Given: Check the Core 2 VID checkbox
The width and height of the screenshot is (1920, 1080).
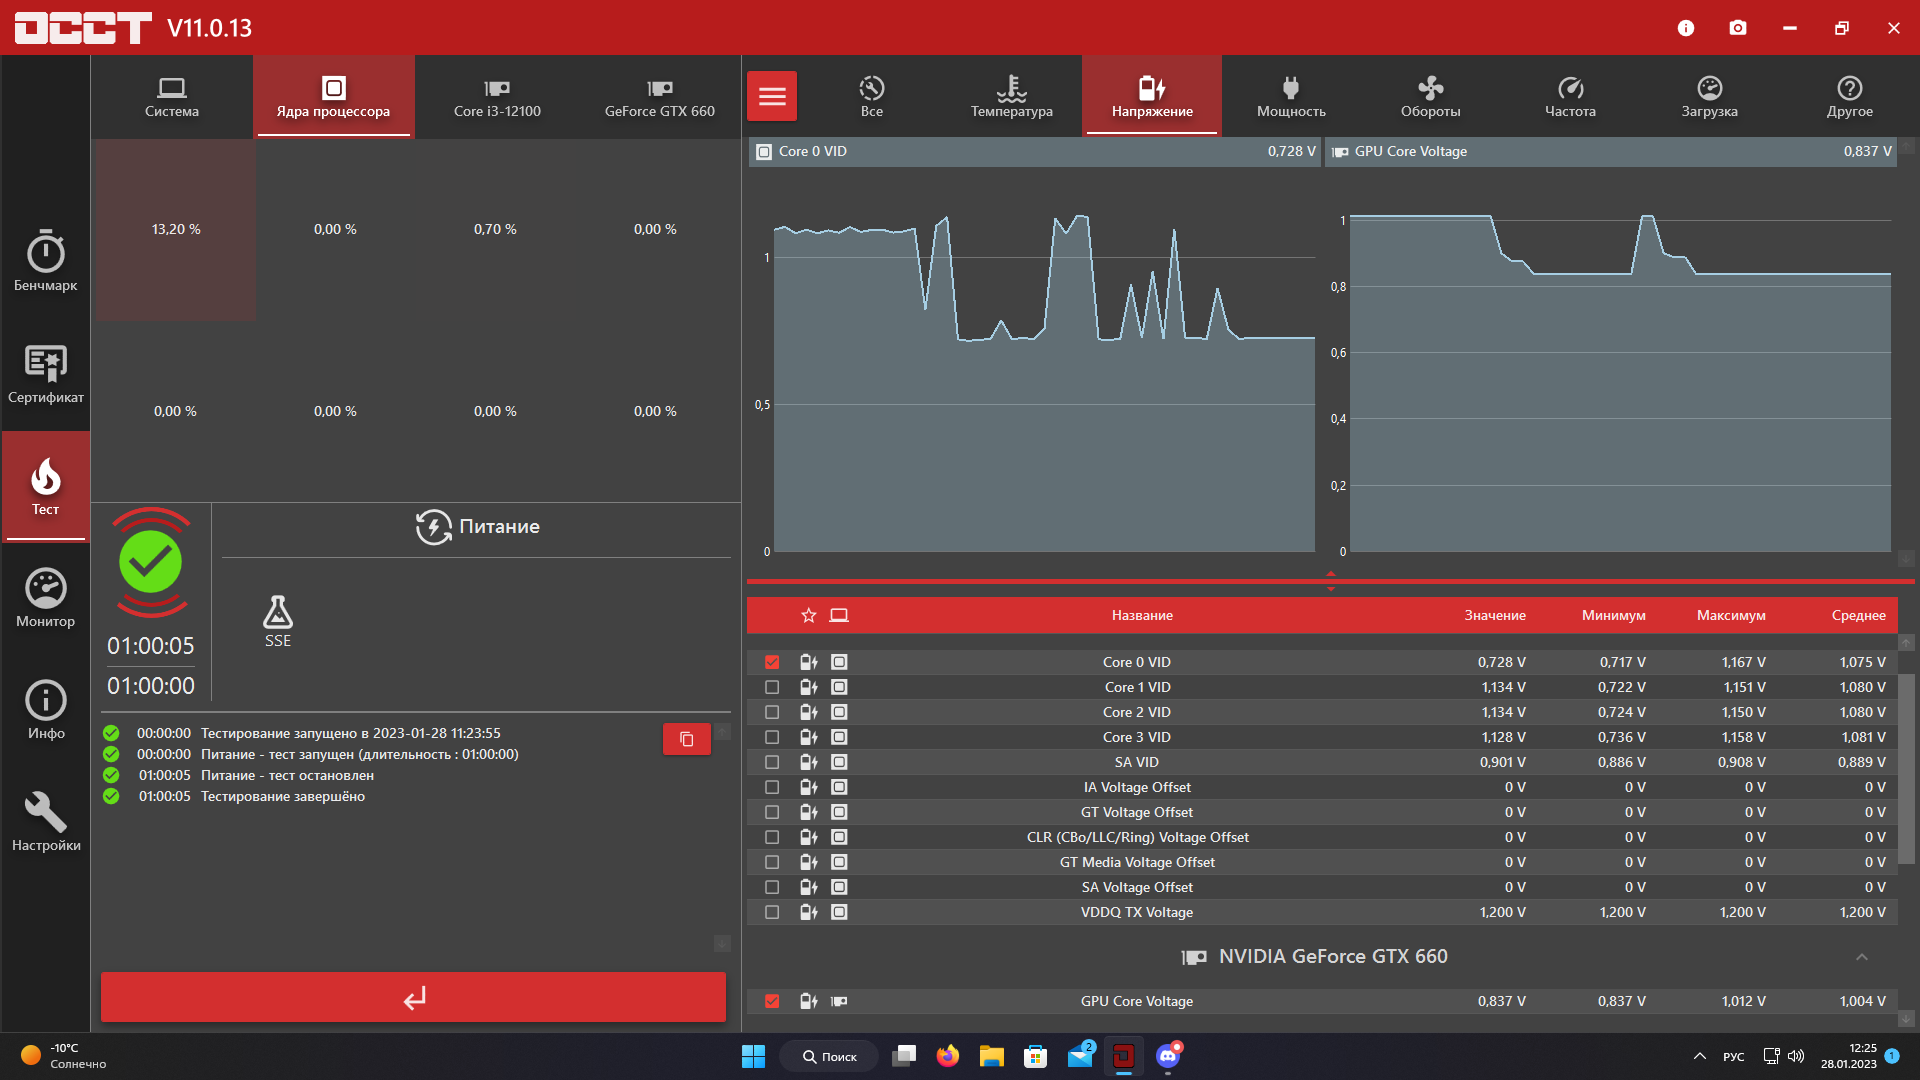Looking at the screenshot, I should [x=772, y=712].
